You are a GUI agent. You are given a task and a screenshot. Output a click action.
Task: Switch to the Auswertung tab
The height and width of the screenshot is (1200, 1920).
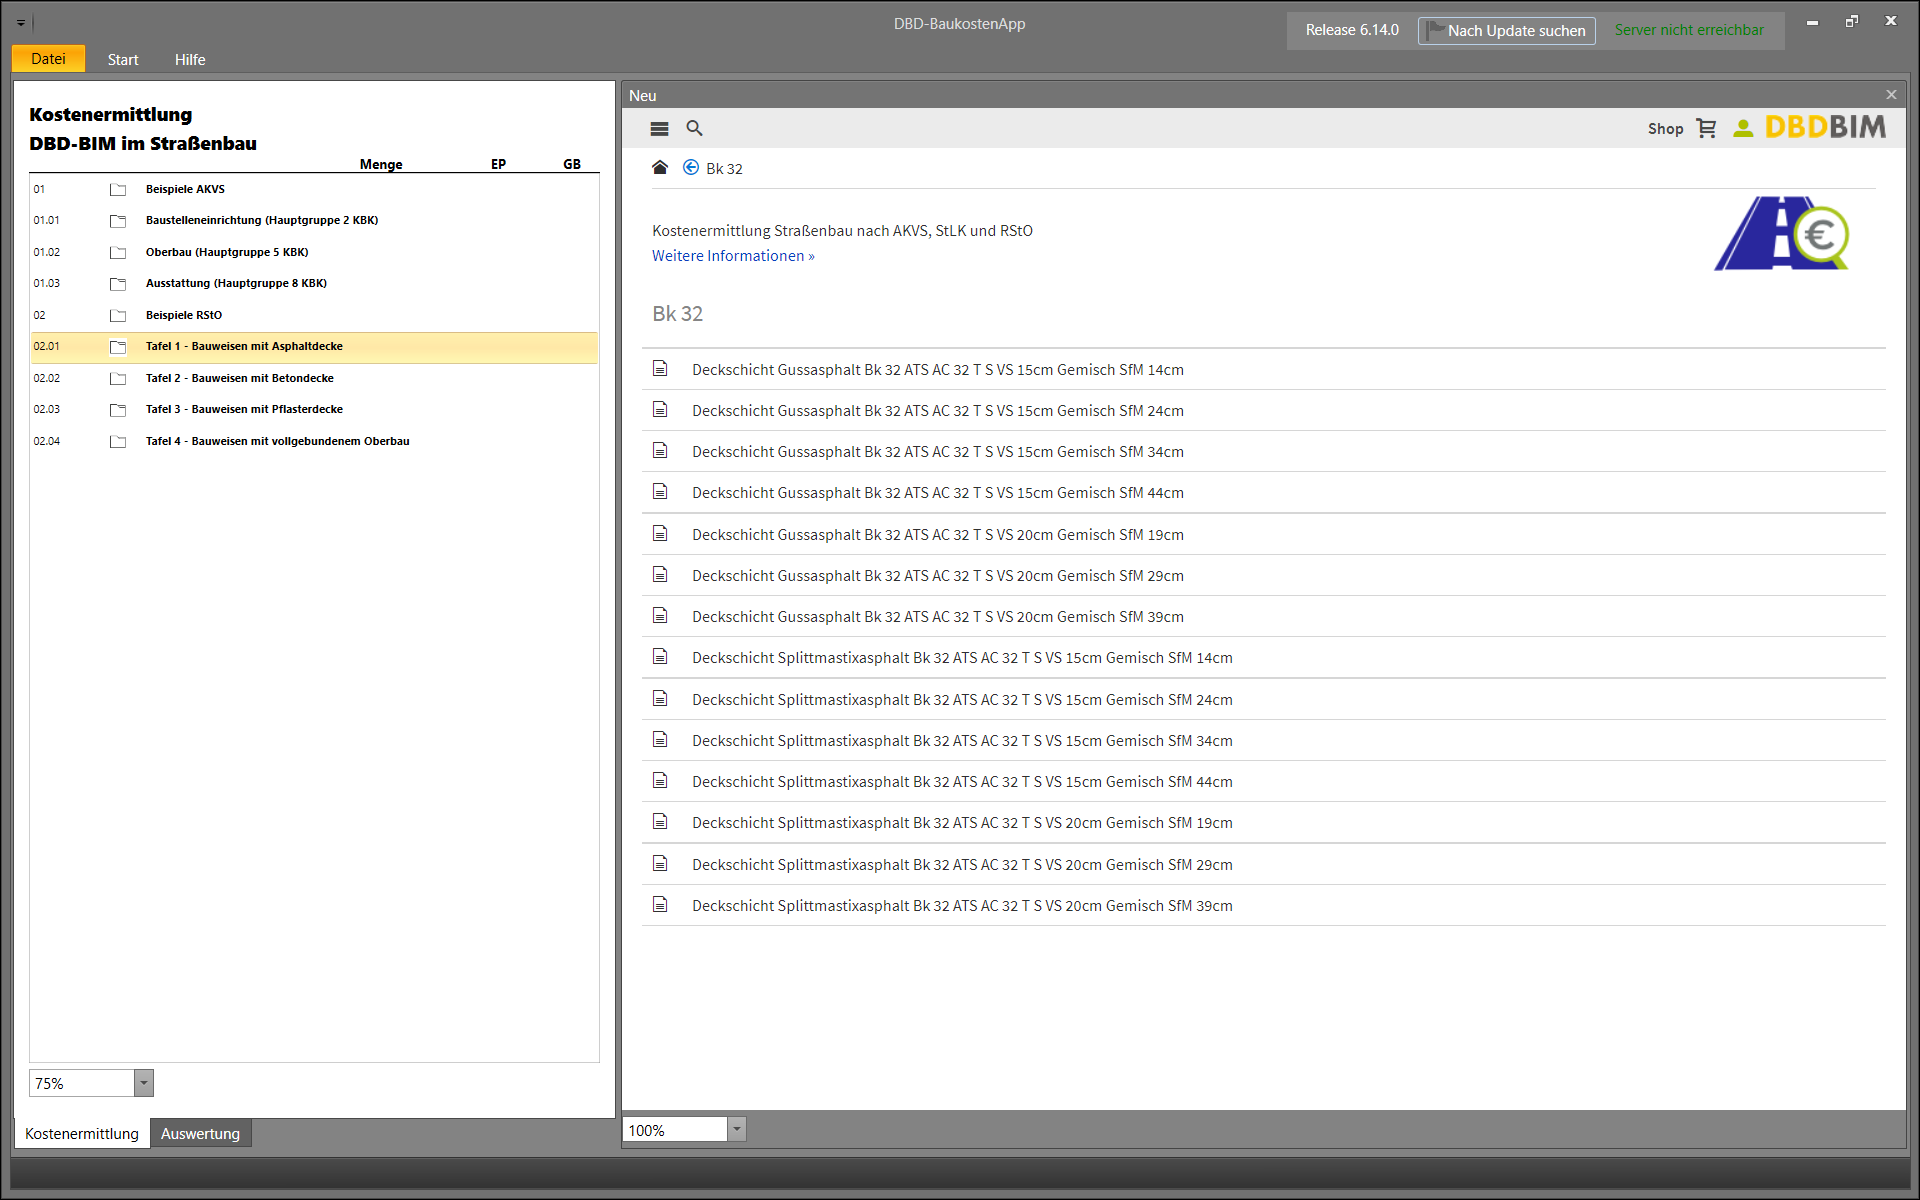point(200,1133)
